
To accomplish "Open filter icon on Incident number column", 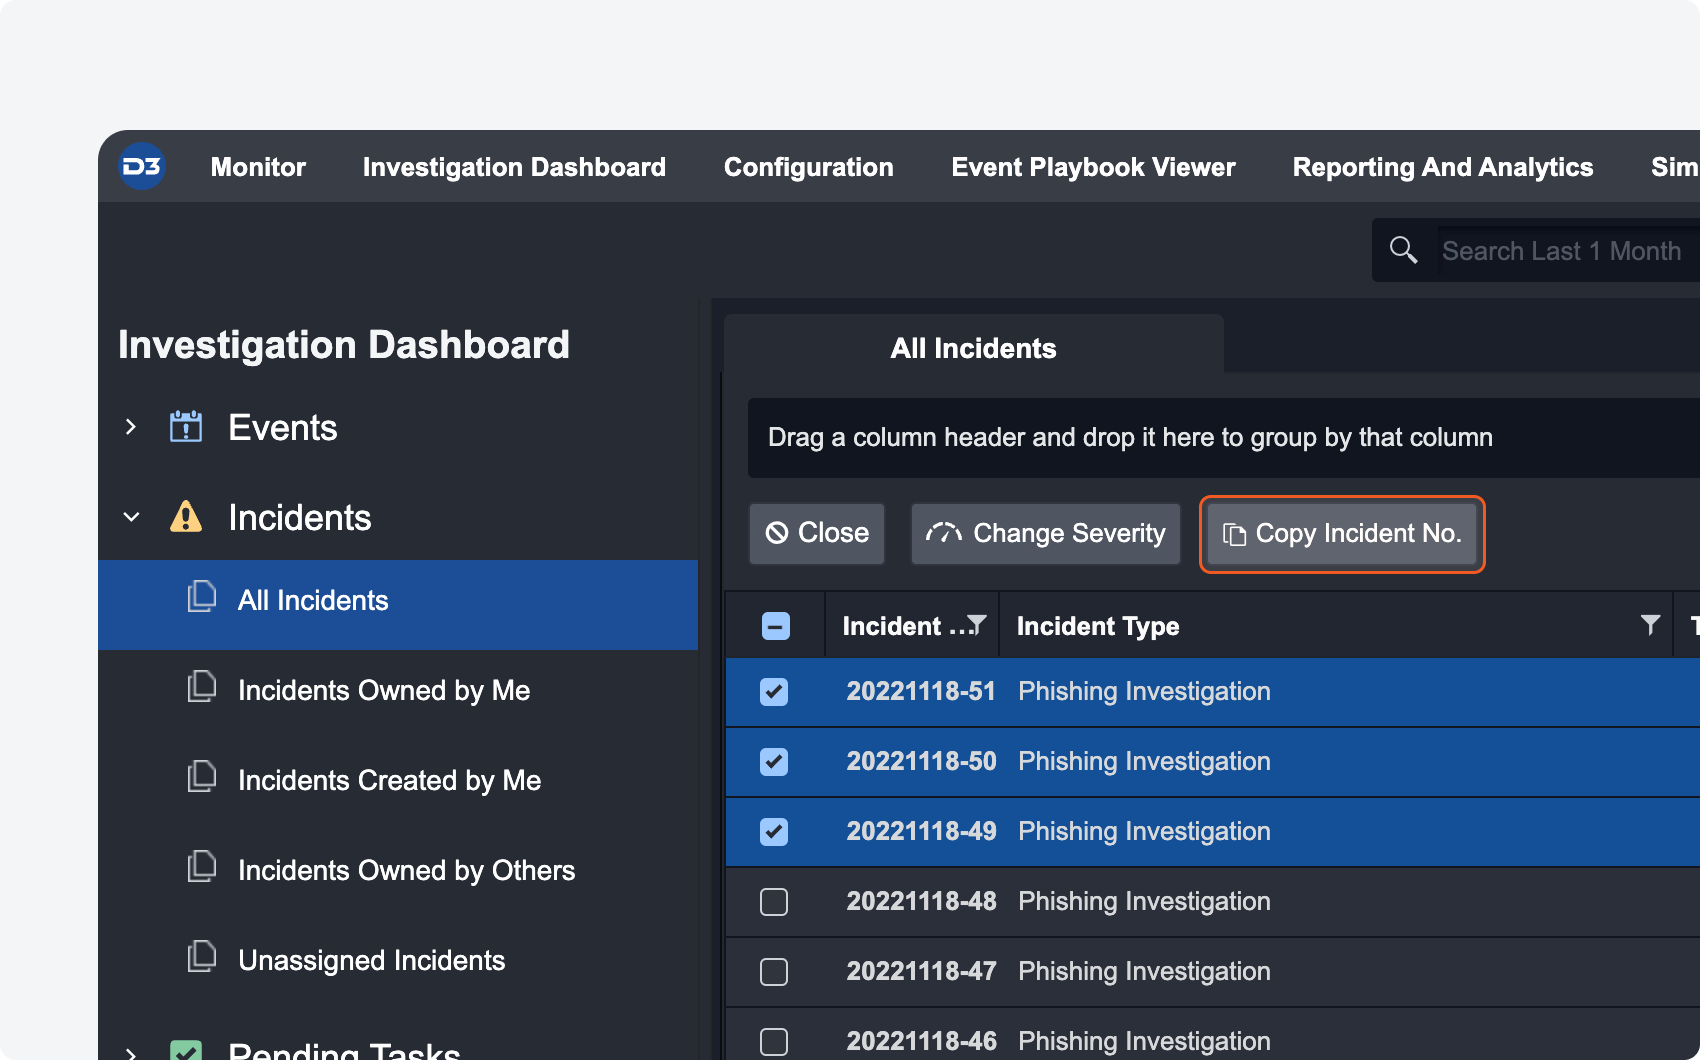I will coord(977,625).
